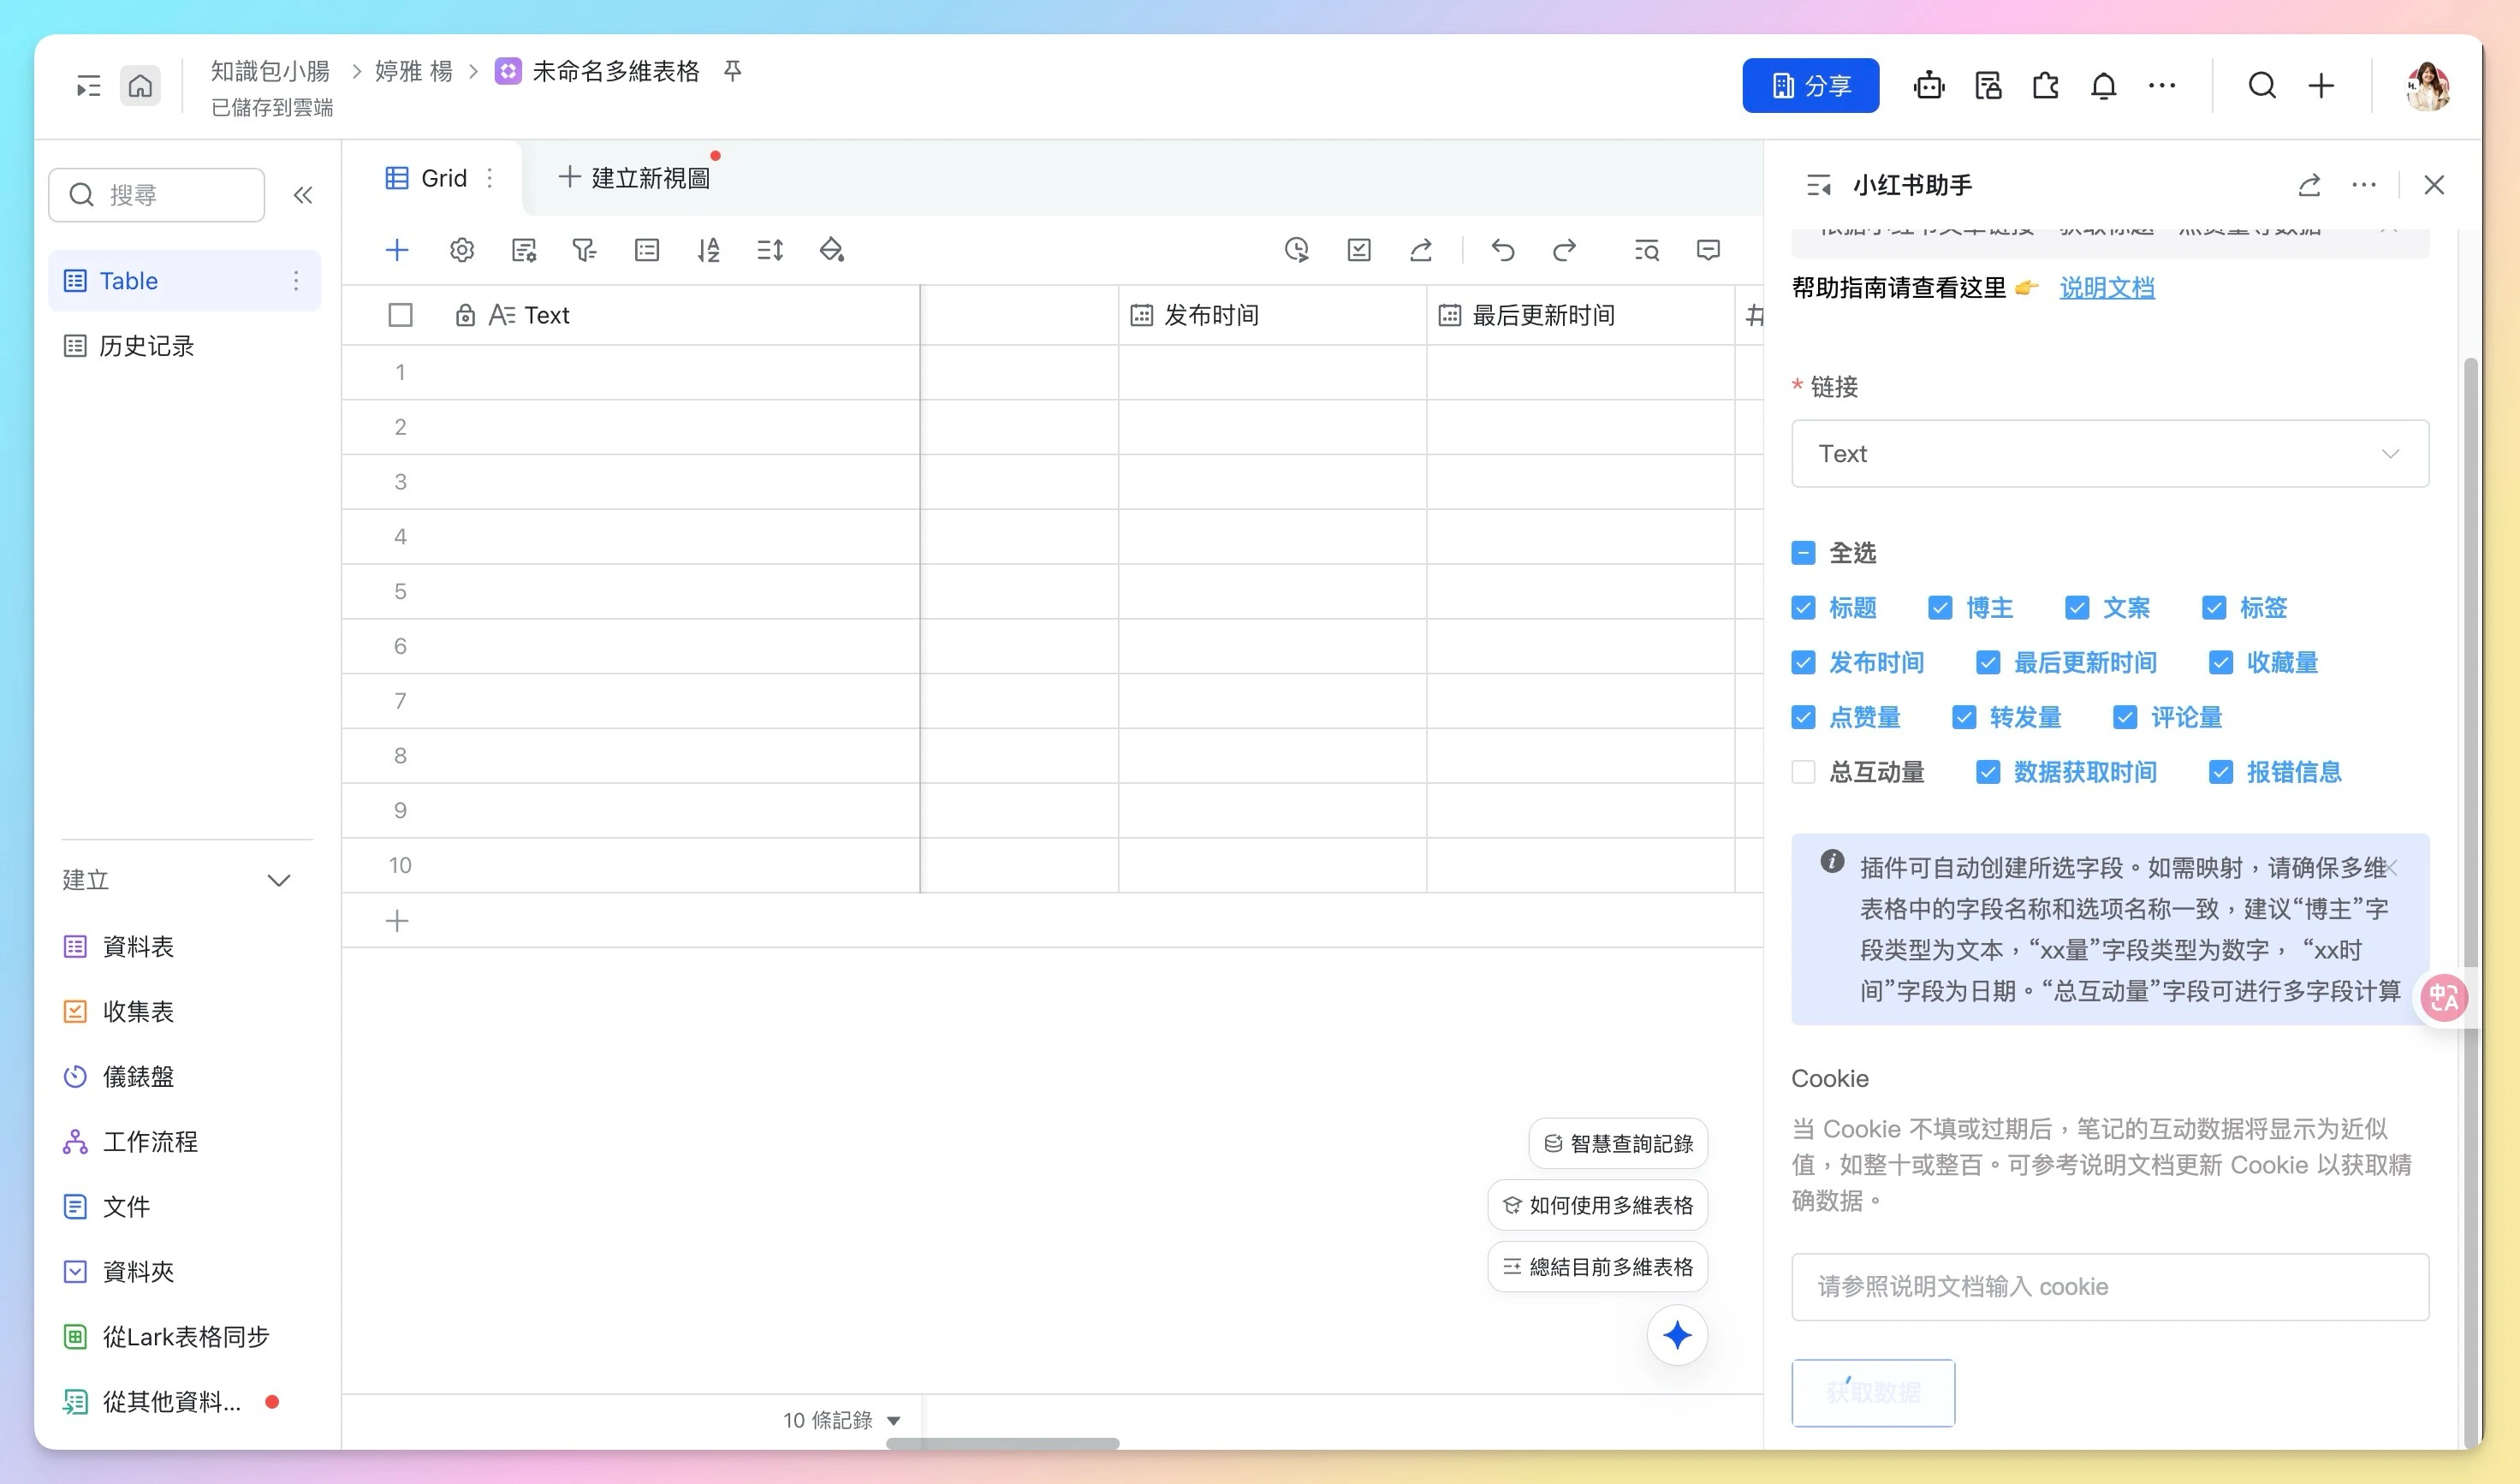Screen dimensions: 2520x1484
Task: Click the notification bell icon
Action: (2103, 86)
